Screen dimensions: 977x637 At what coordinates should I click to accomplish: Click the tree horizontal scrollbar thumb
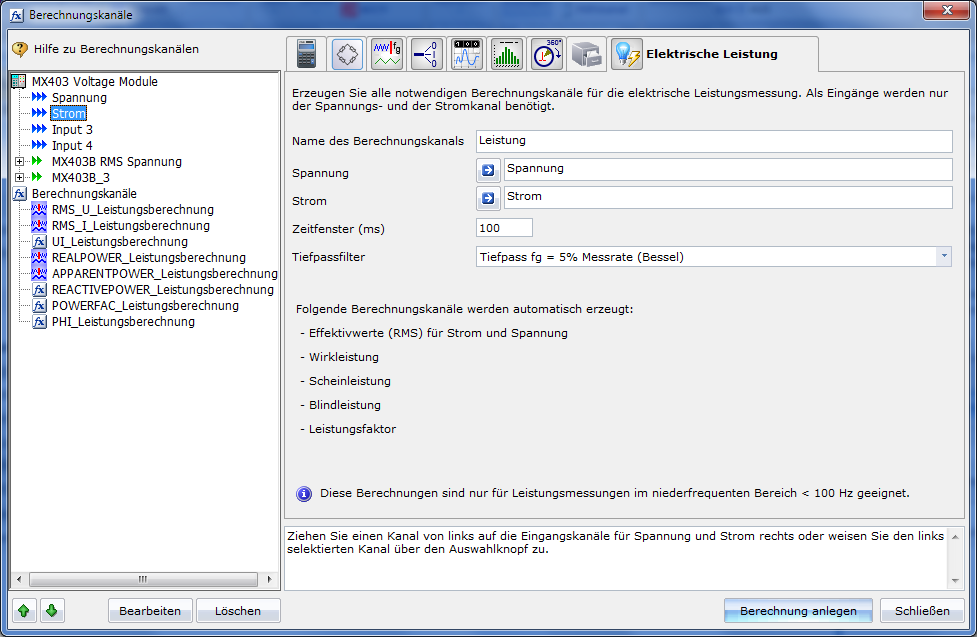(x=143, y=580)
